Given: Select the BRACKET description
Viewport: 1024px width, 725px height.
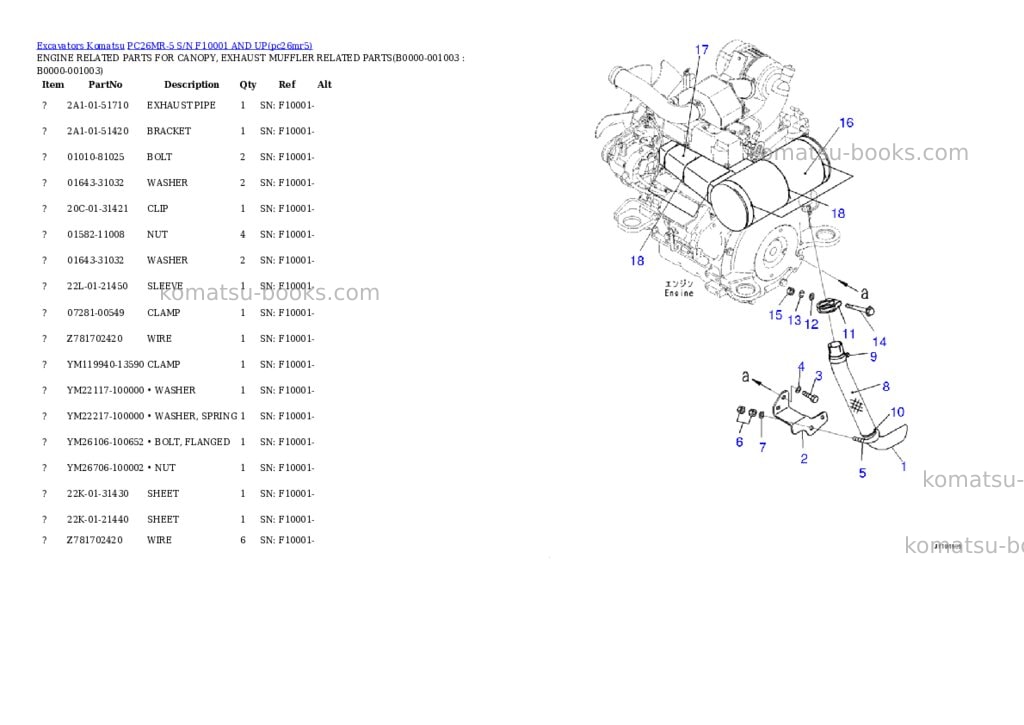Looking at the screenshot, I should click(x=169, y=131).
